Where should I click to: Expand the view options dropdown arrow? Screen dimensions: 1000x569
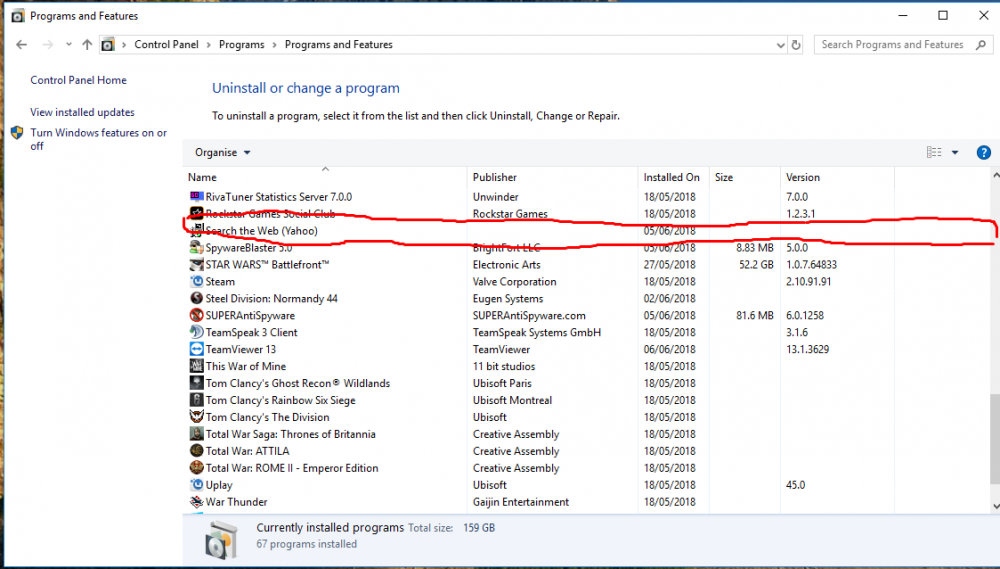(954, 153)
